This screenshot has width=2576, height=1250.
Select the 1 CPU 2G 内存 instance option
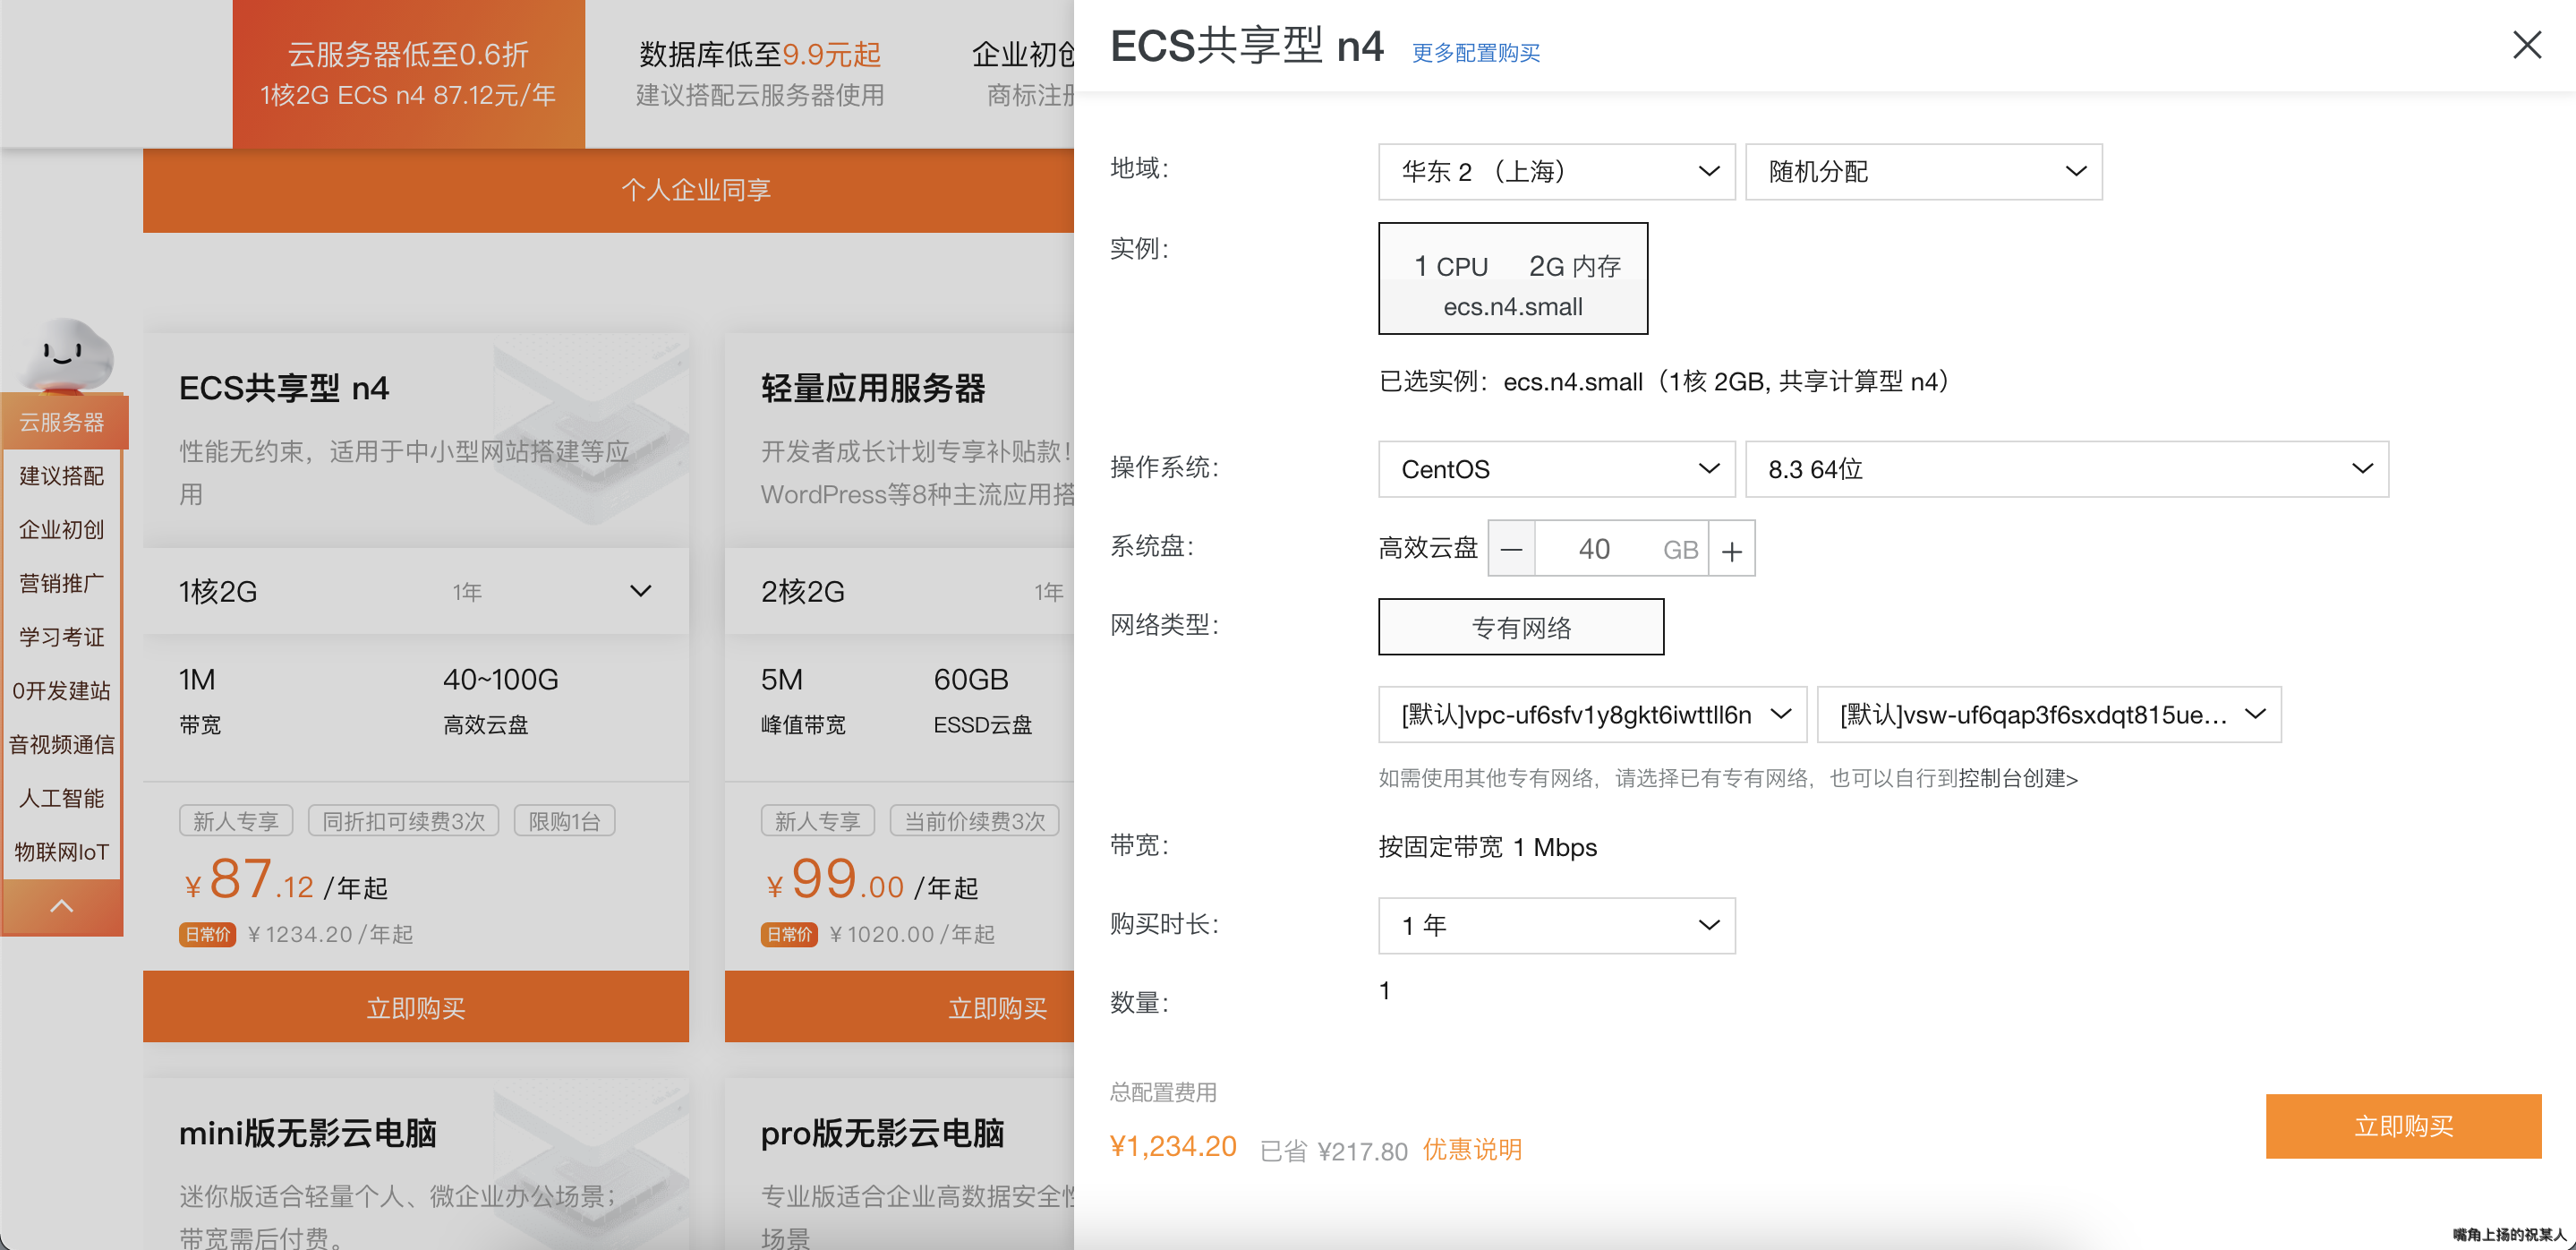click(x=1512, y=278)
